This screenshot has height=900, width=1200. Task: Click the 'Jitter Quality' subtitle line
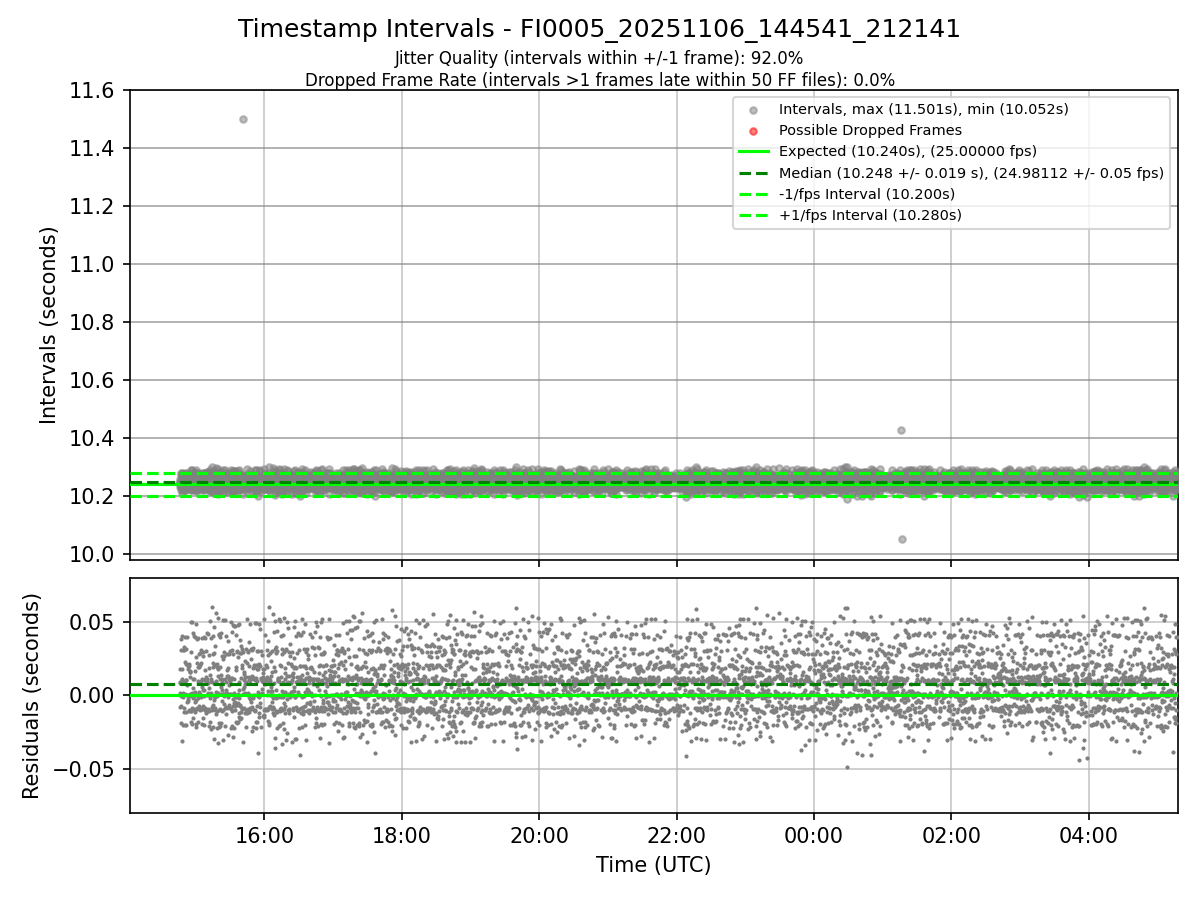coord(599,58)
